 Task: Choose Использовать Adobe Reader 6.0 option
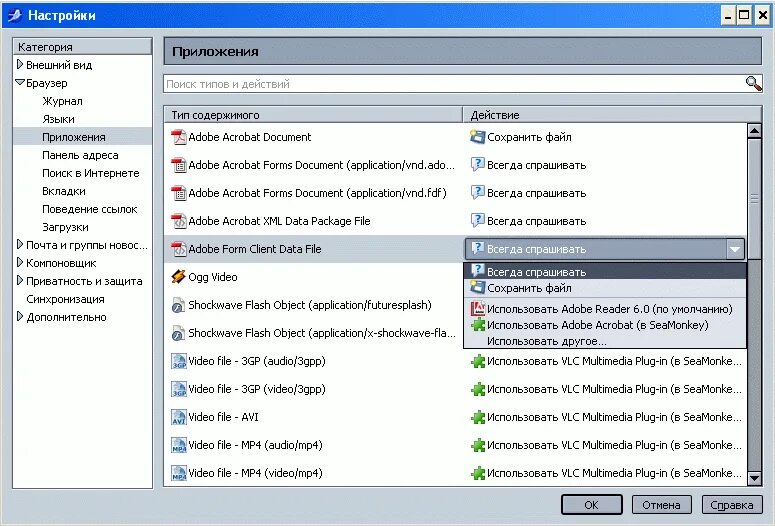click(604, 309)
